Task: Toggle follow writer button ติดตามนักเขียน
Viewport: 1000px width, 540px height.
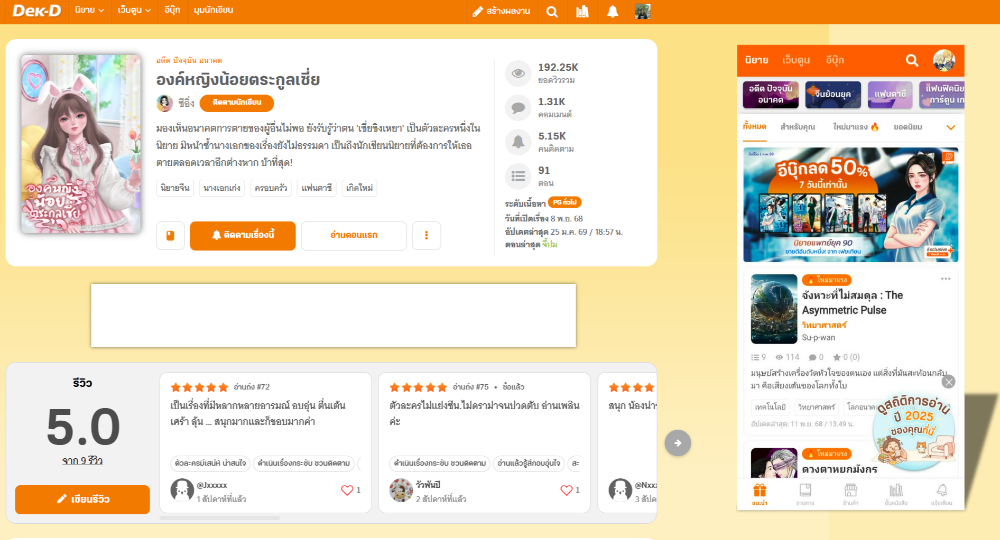Action: click(x=236, y=103)
